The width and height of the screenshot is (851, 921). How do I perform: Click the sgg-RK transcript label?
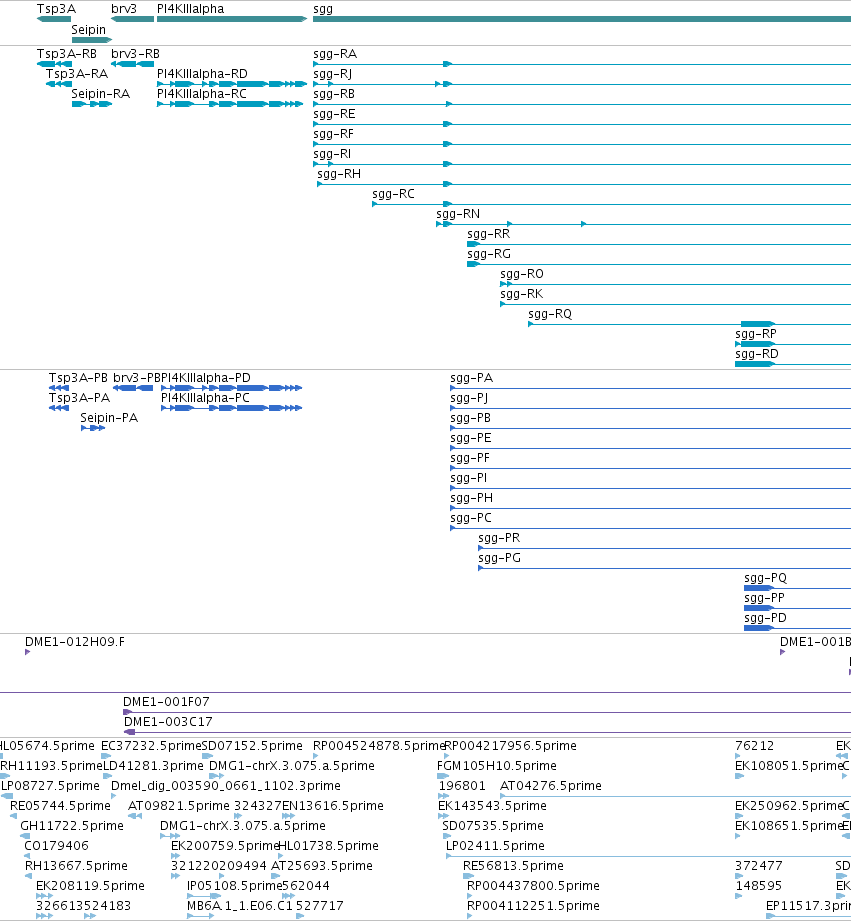pyautogui.click(x=522, y=294)
